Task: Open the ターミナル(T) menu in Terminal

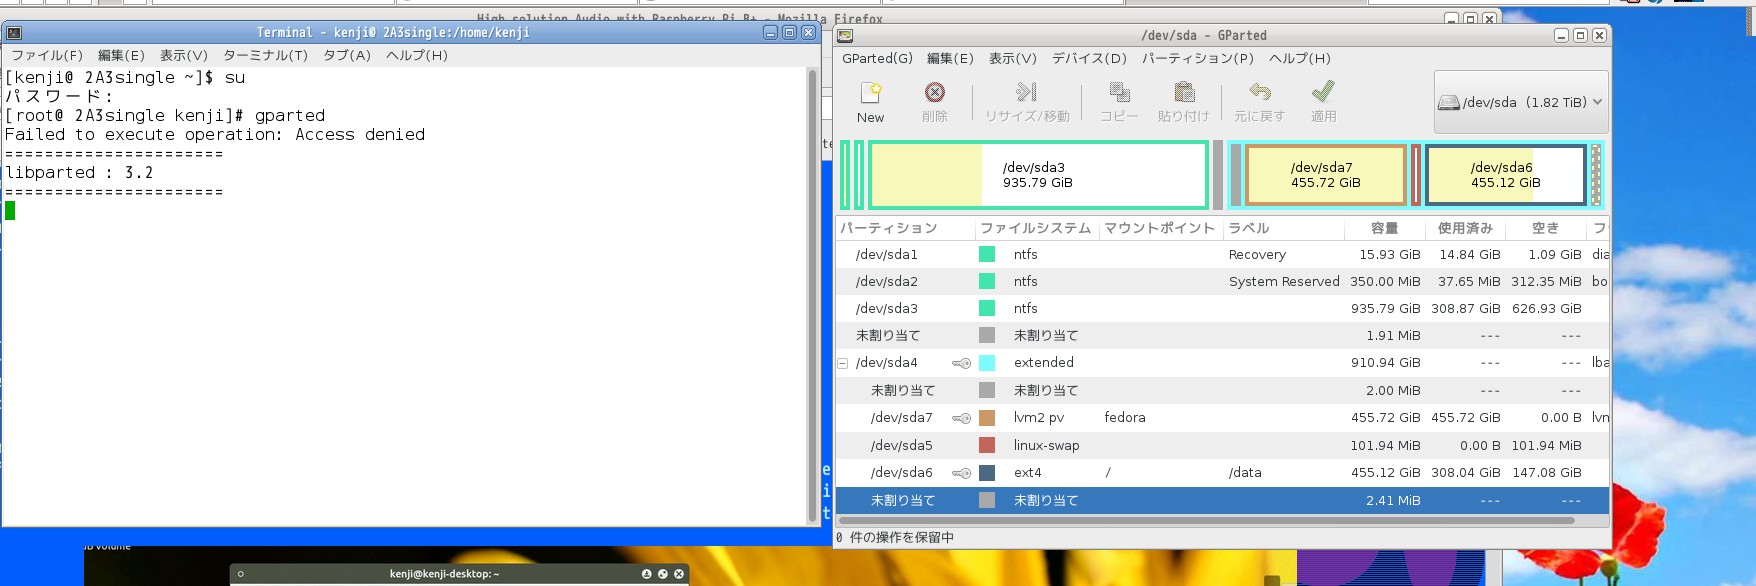Action: pyautogui.click(x=265, y=56)
